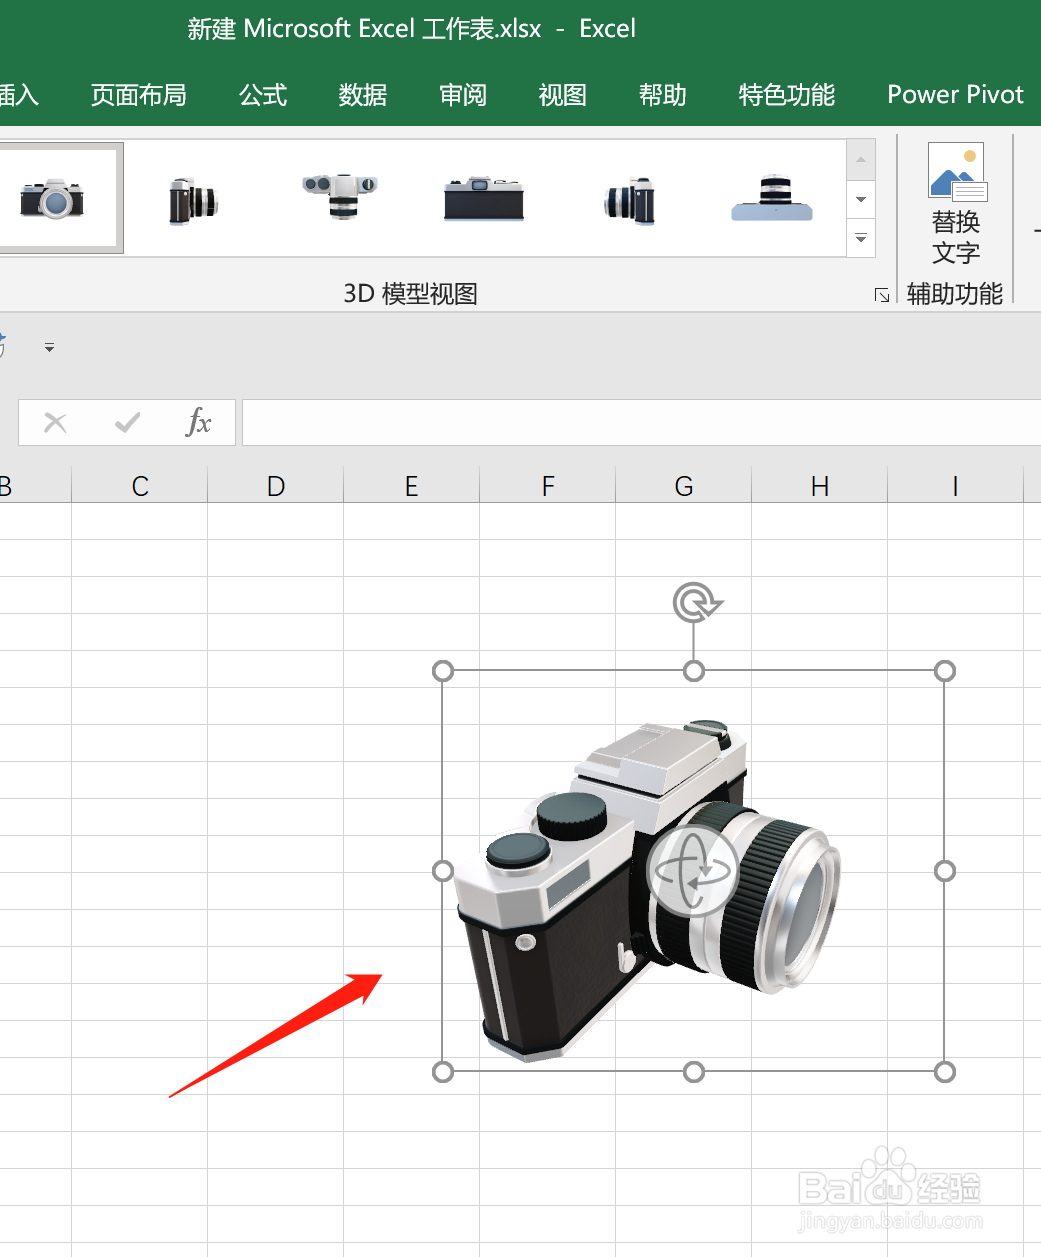Select column G header
Image resolution: width=1041 pixels, height=1257 pixels.
pos(684,486)
